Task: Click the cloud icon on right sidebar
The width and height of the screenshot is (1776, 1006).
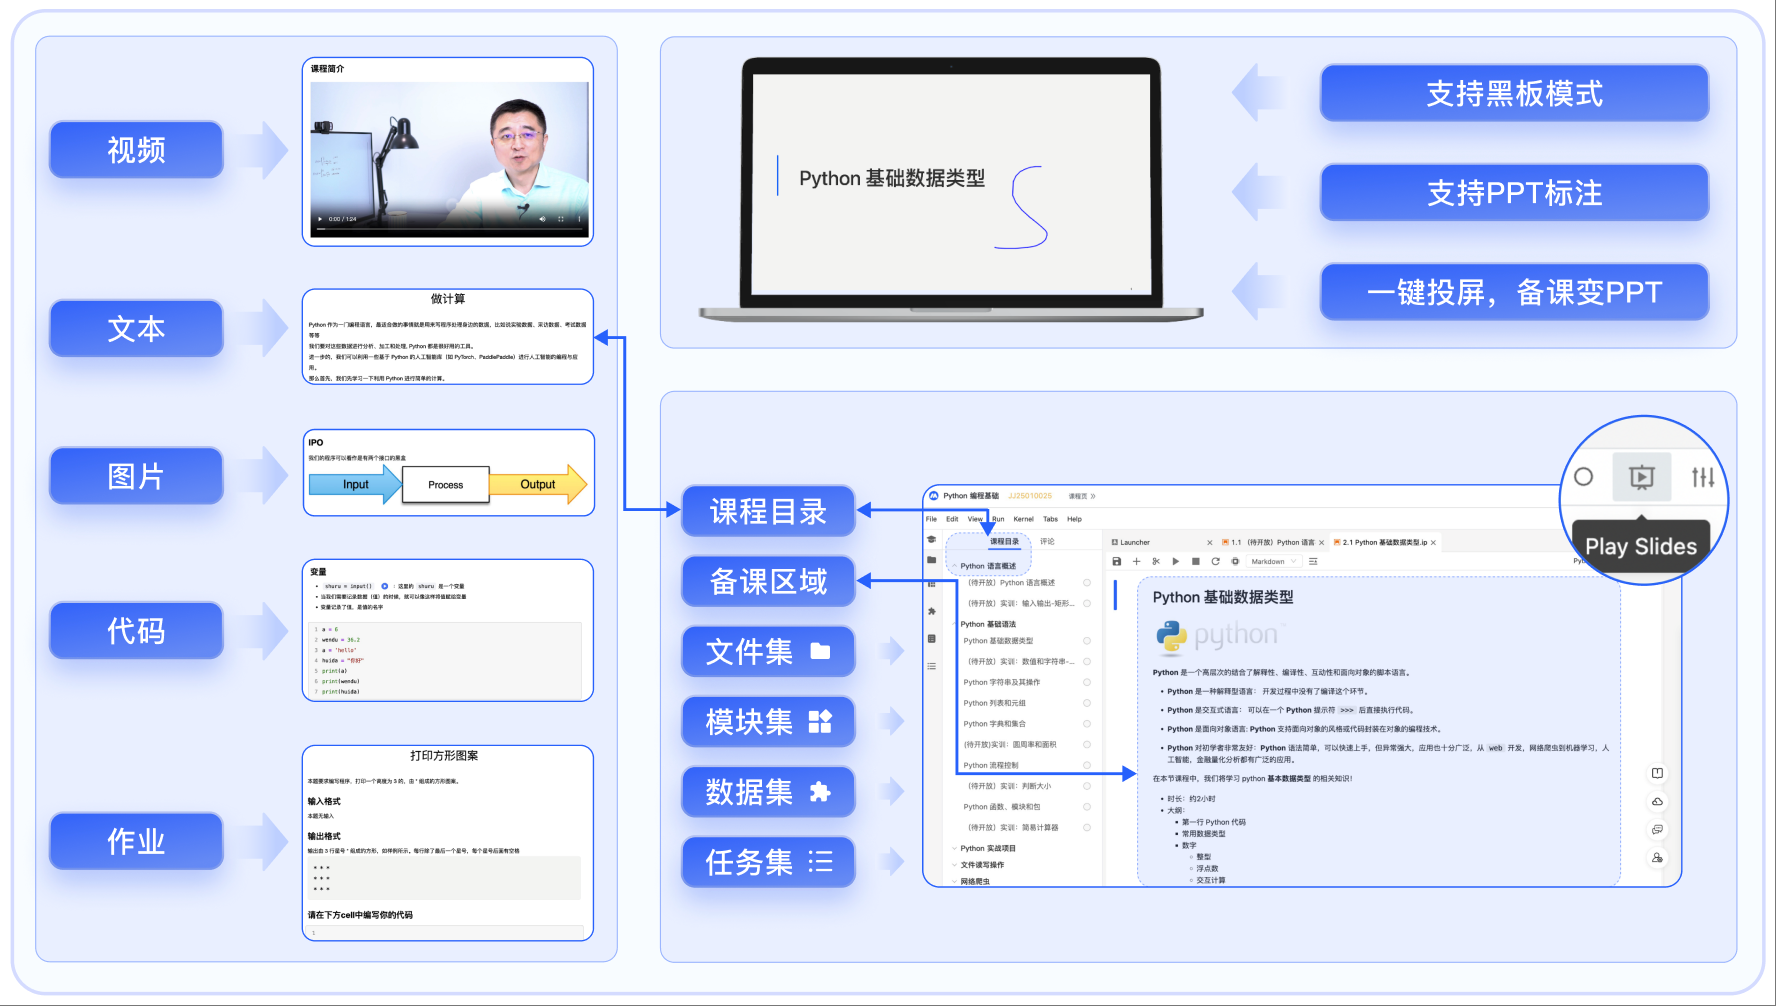Action: click(x=1657, y=802)
